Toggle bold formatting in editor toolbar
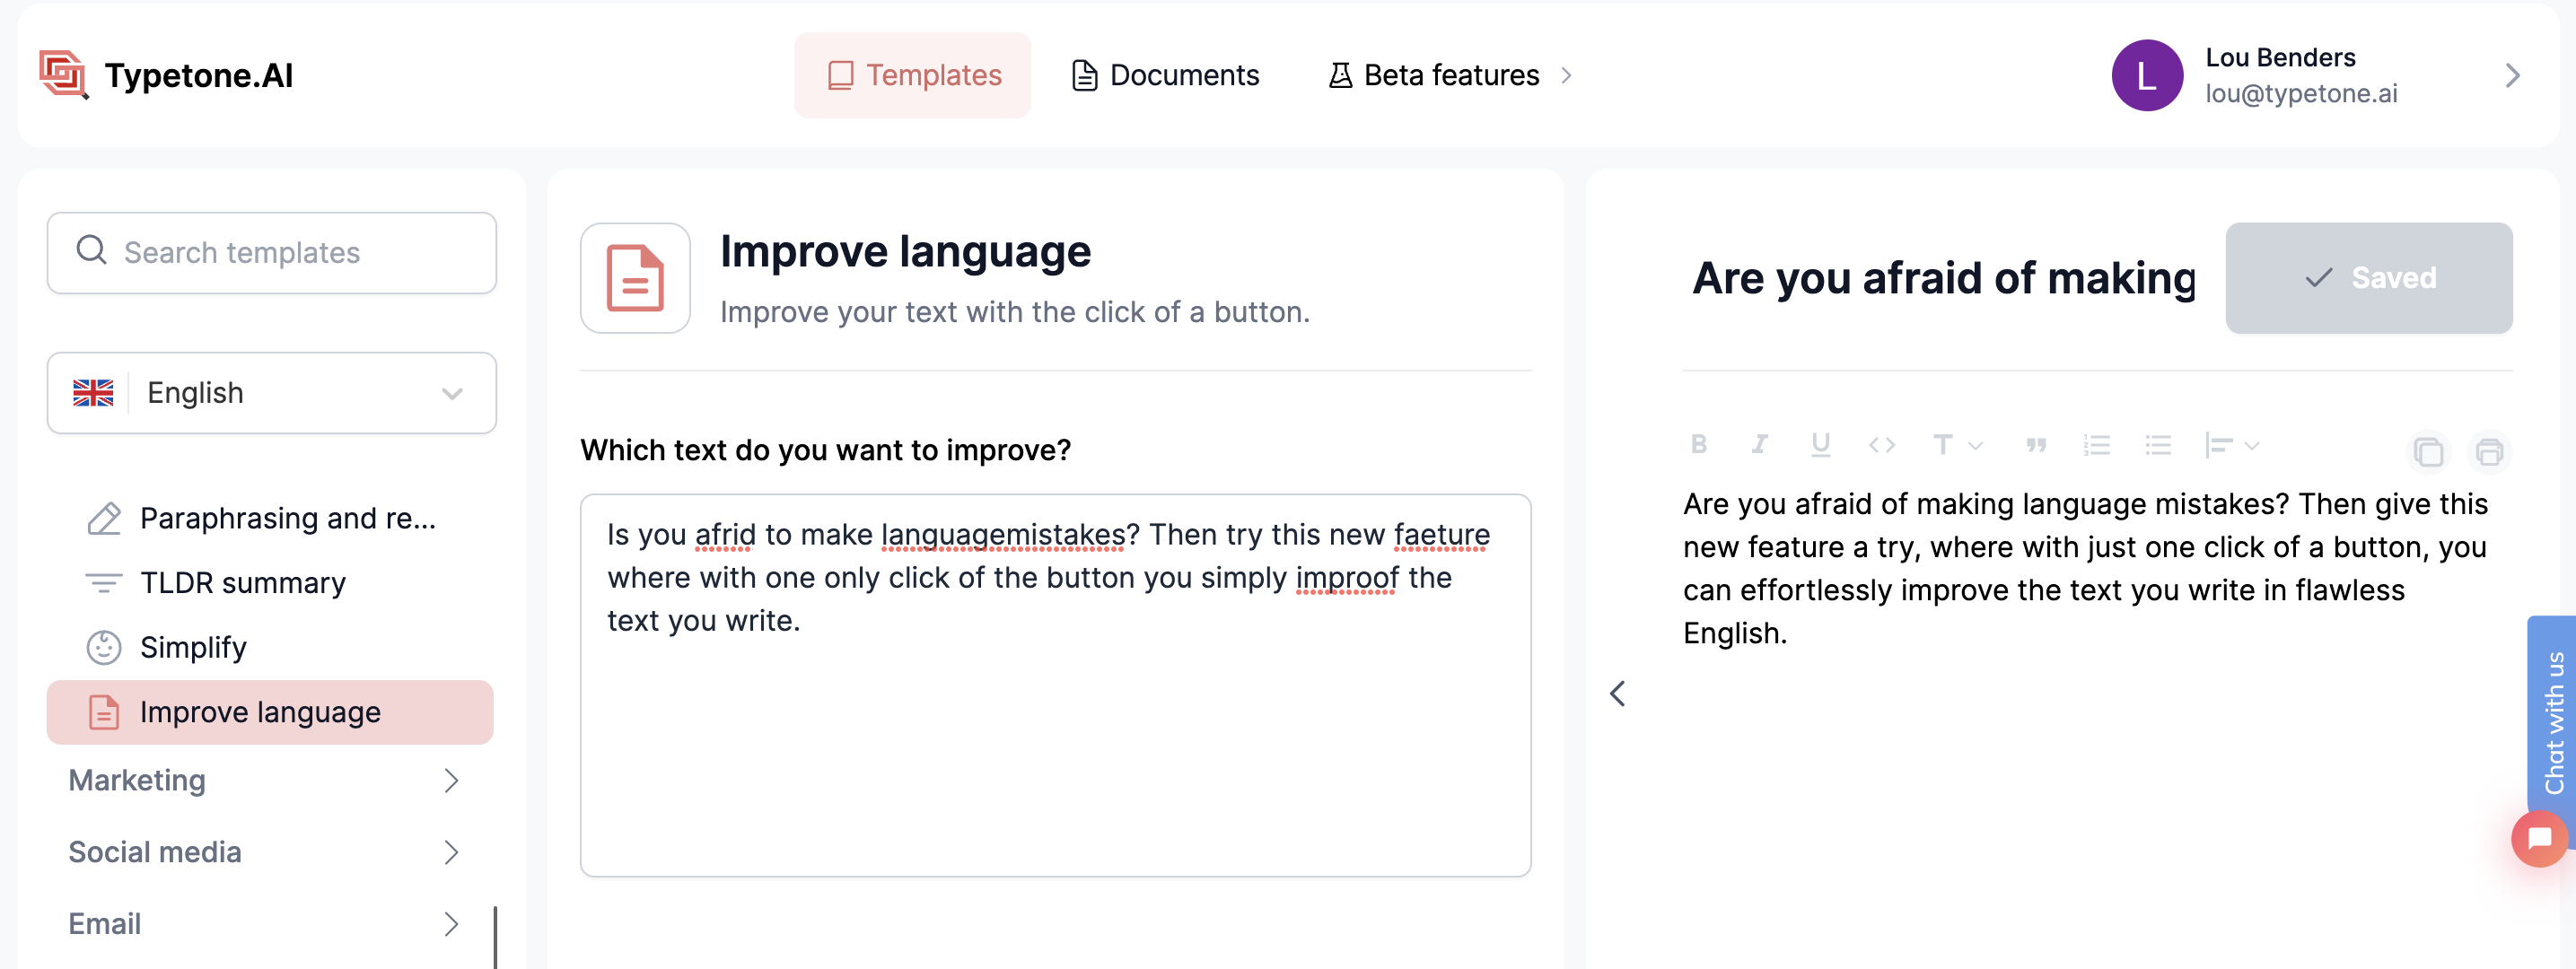Screen dimensions: 2576x969 (x=1698, y=444)
